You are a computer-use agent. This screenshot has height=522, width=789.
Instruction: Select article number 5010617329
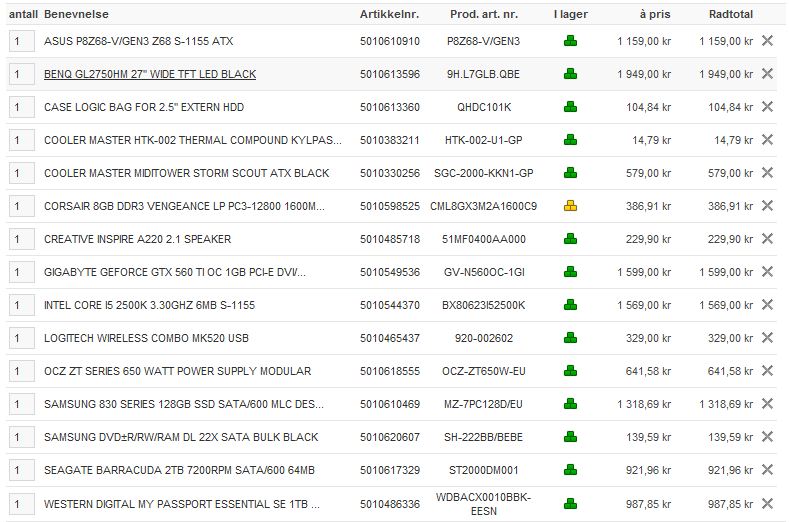pyautogui.click(x=390, y=470)
